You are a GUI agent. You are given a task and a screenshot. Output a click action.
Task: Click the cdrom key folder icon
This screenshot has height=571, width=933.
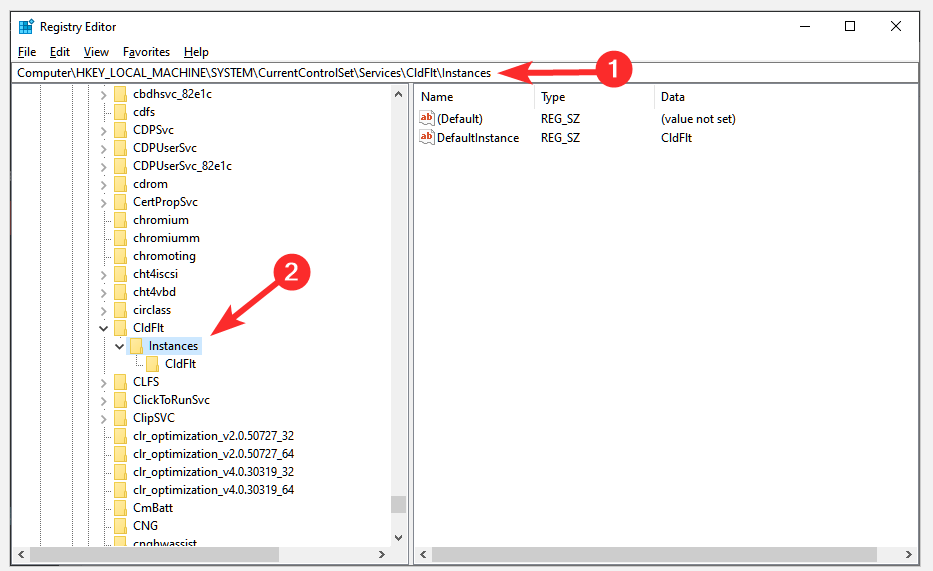pos(120,184)
